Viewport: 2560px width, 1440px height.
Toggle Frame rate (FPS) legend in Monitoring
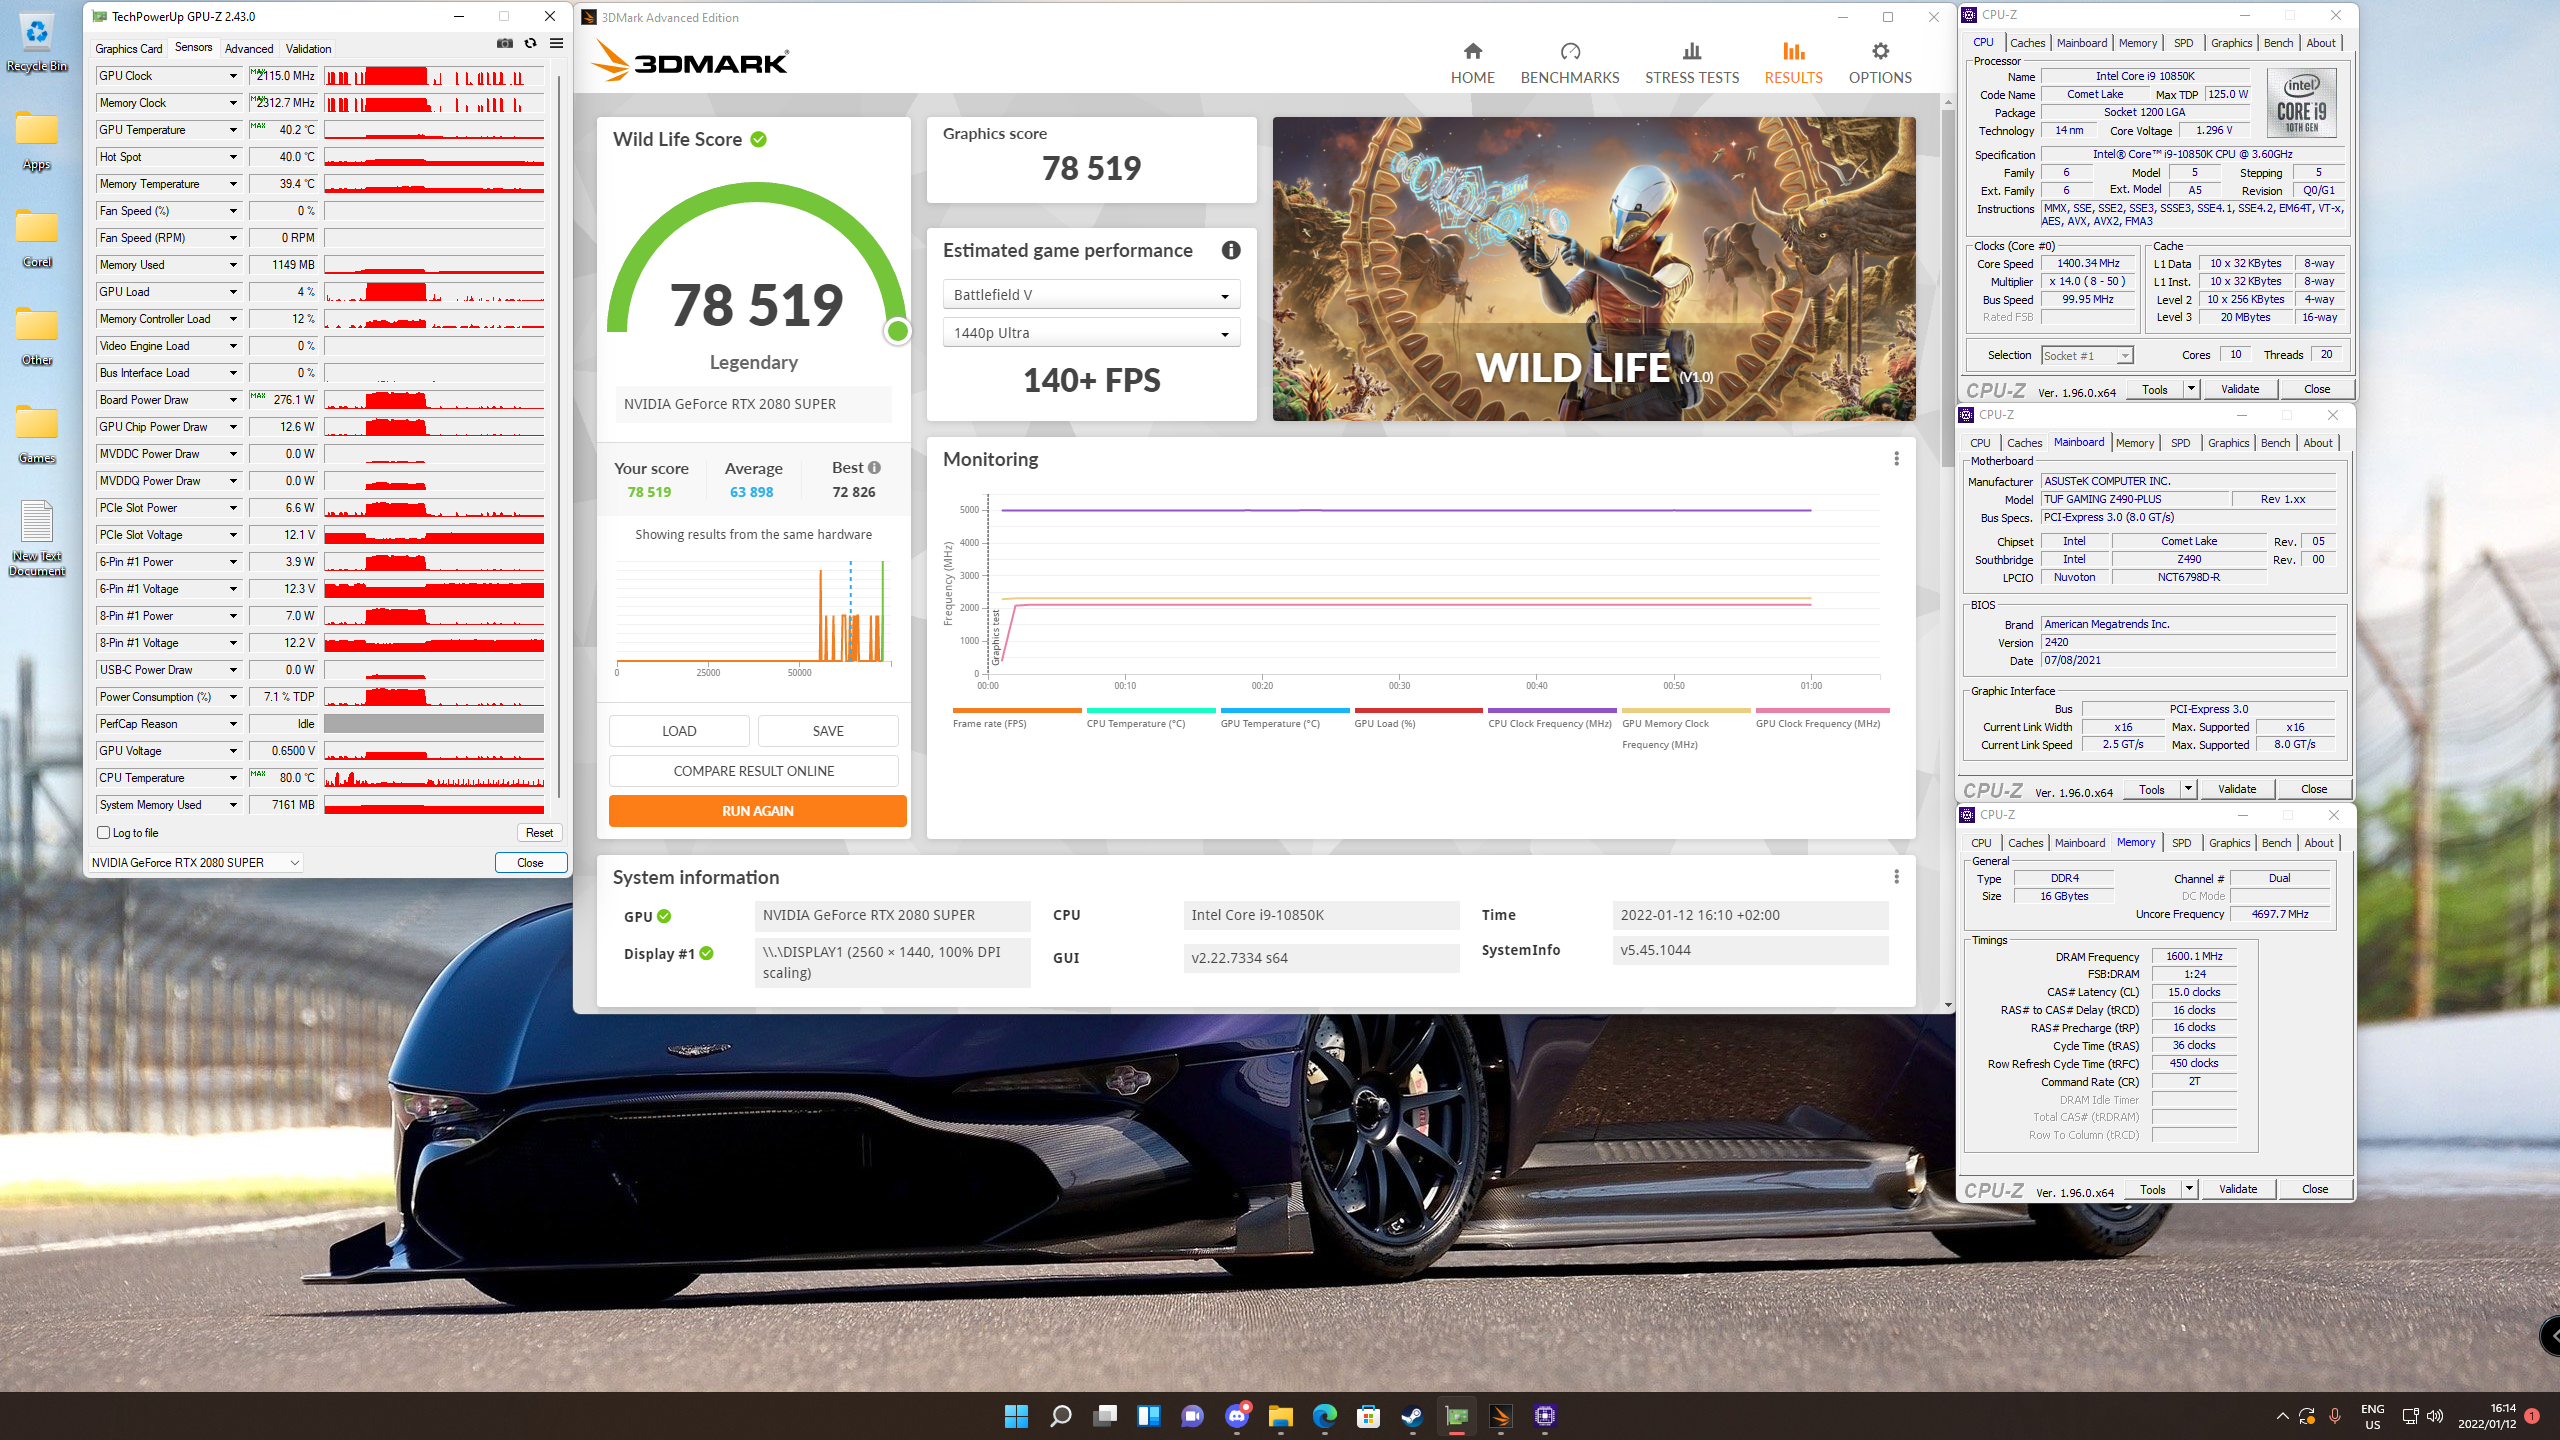tap(1017, 718)
